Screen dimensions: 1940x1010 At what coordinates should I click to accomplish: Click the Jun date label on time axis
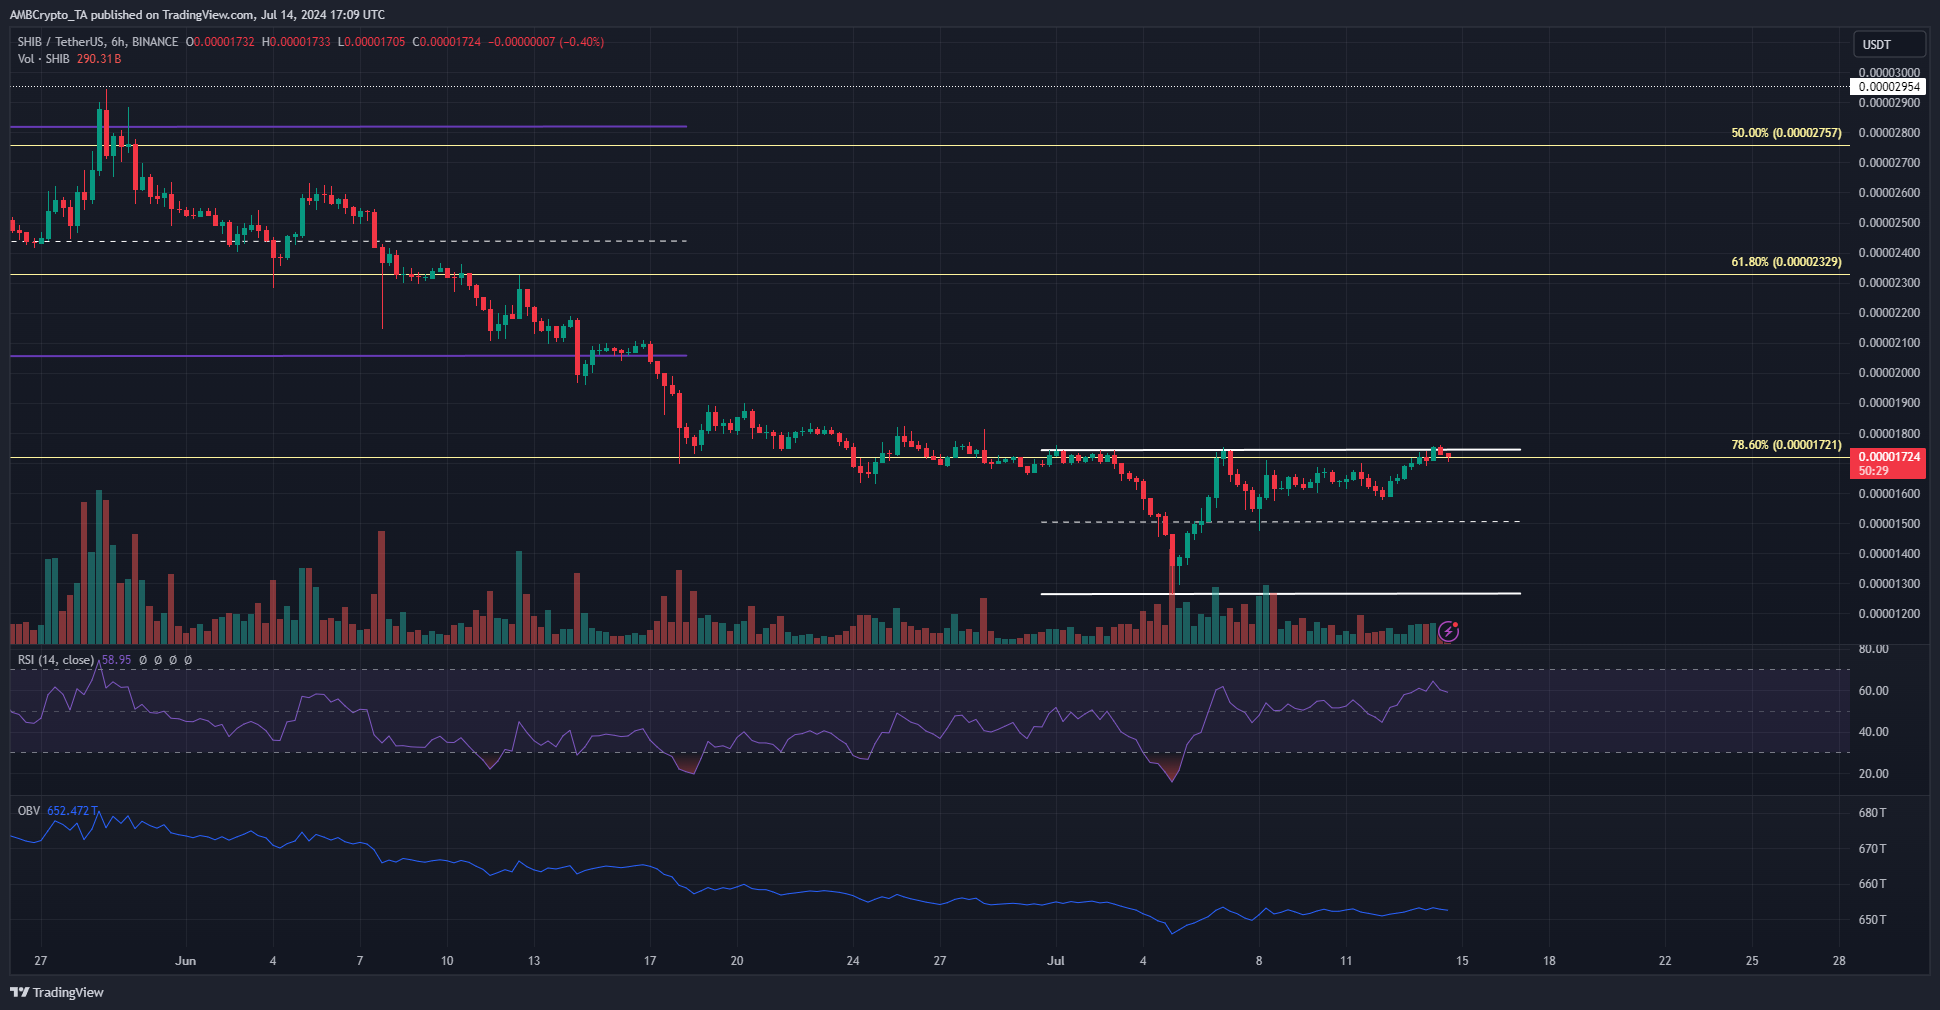click(185, 961)
